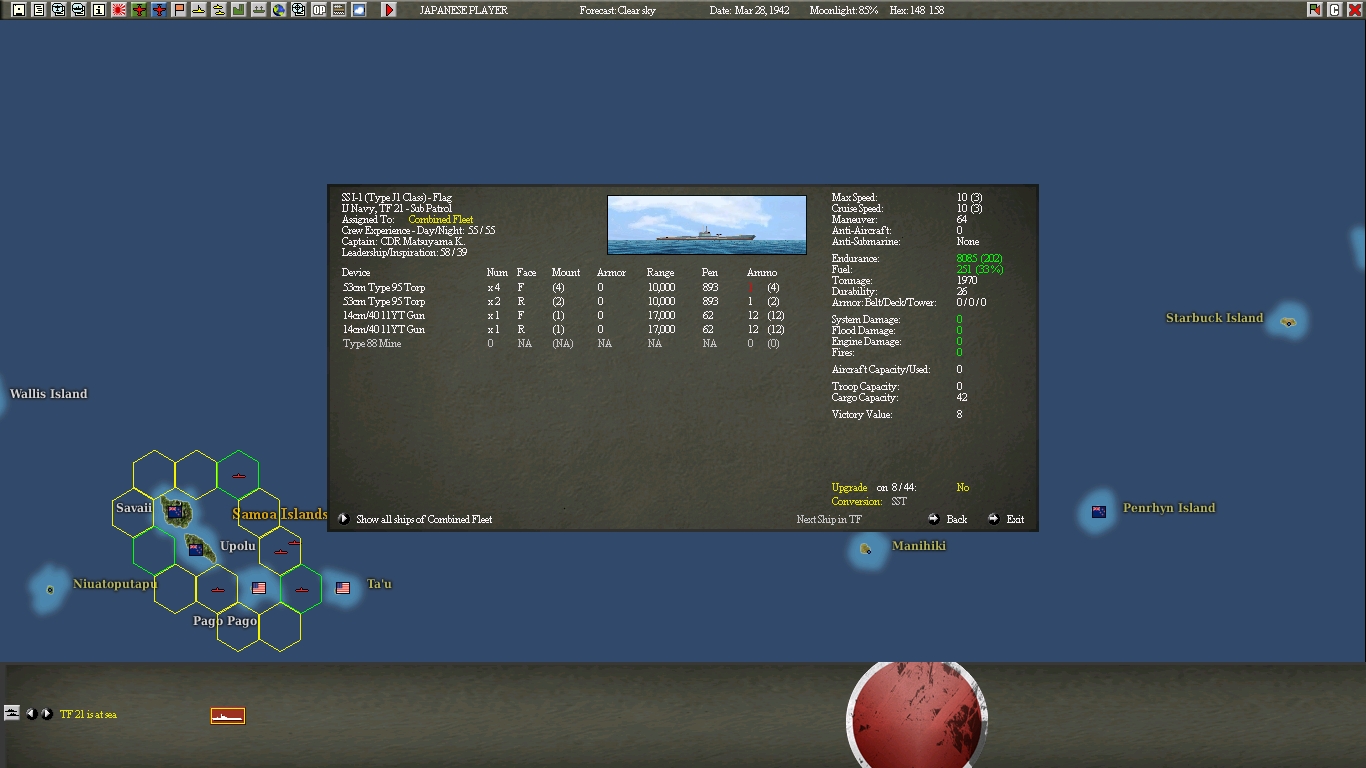Click the TF 21 is at sea text
Image resolution: width=1366 pixels, height=768 pixels.
tap(88, 714)
